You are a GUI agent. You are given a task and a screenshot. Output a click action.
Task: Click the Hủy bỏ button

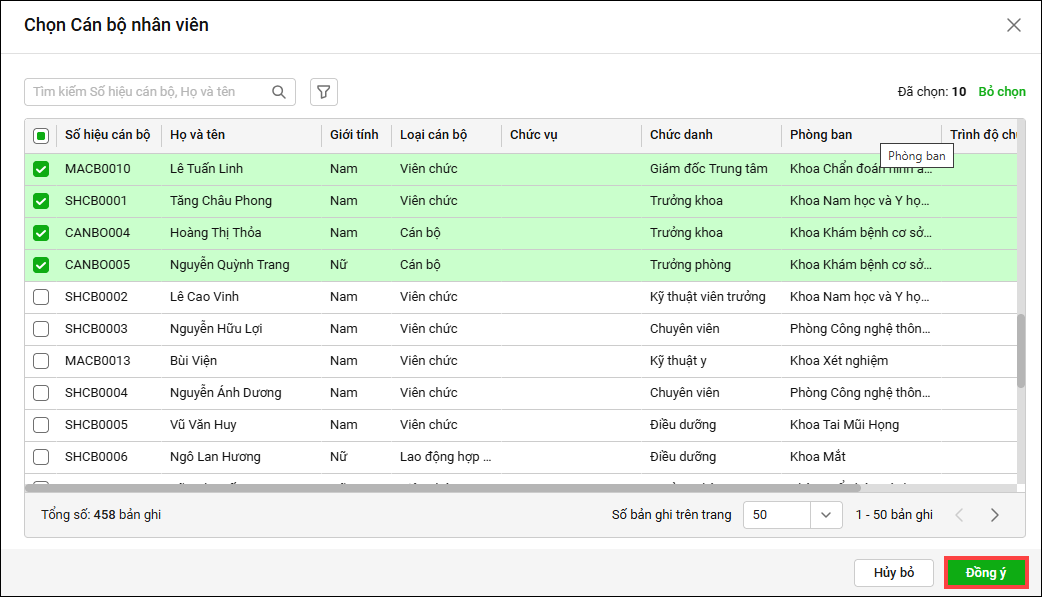coord(894,573)
